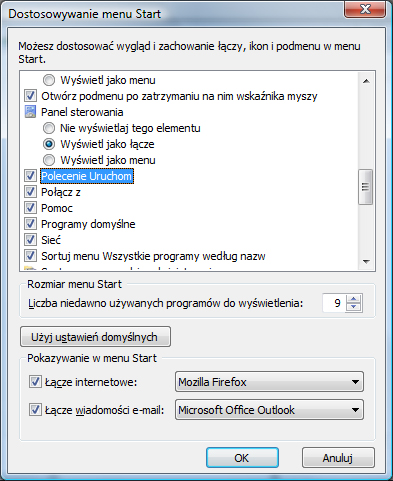Screen dimensions: 393x481
Task: Choose 'Wyświetl jako łącze' radio button
Action: [x=49, y=144]
